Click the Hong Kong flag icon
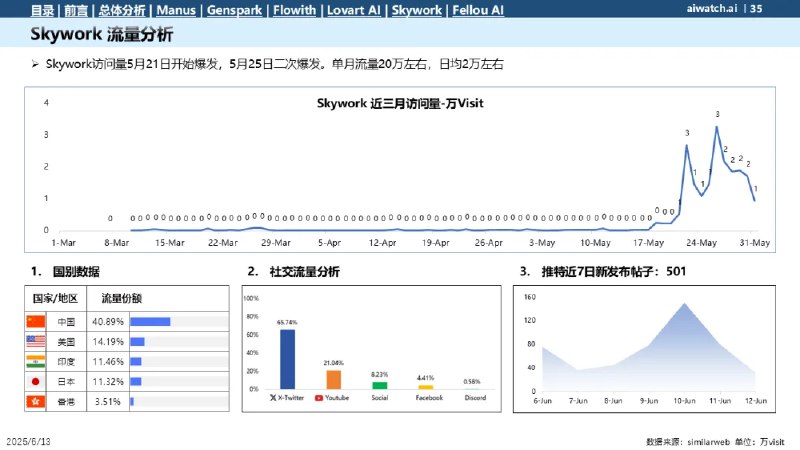Viewport: 800px width, 450px height. click(x=36, y=402)
